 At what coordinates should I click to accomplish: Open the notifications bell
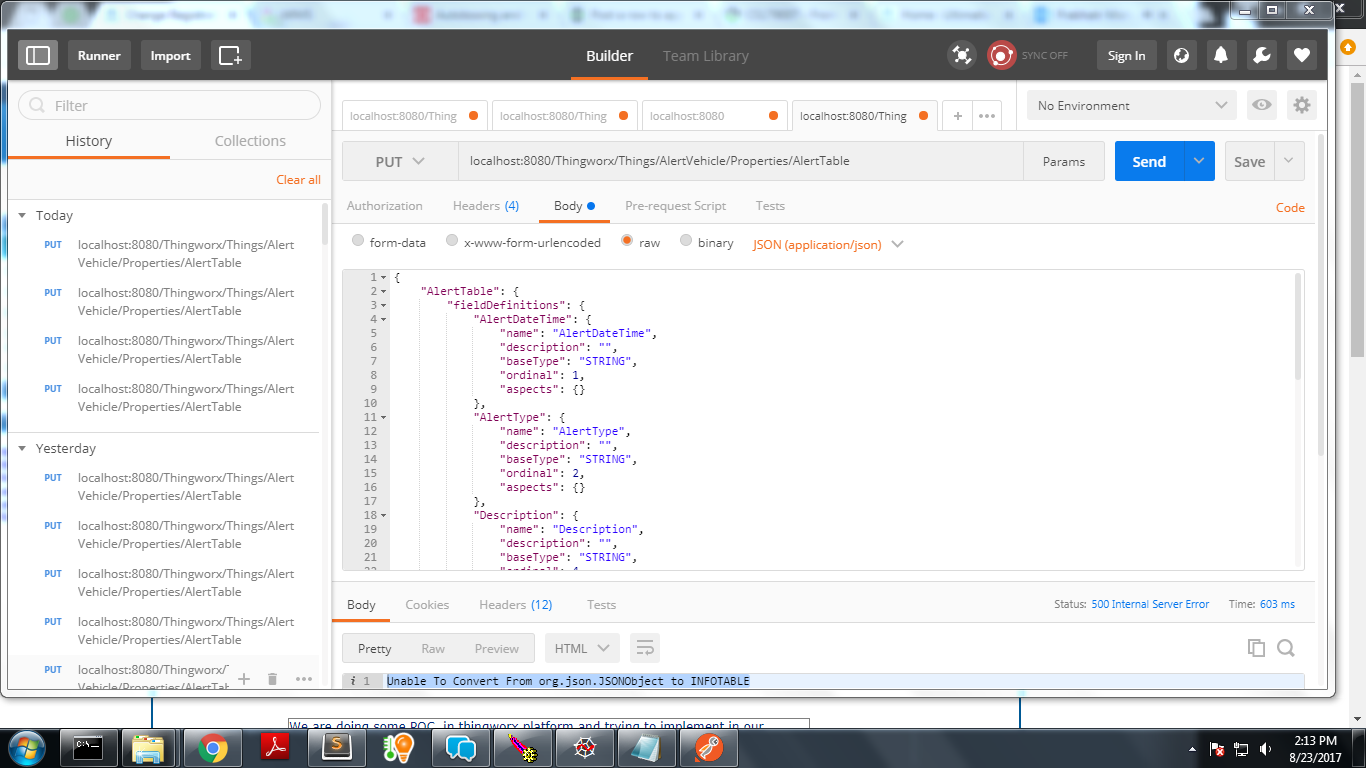point(1221,55)
